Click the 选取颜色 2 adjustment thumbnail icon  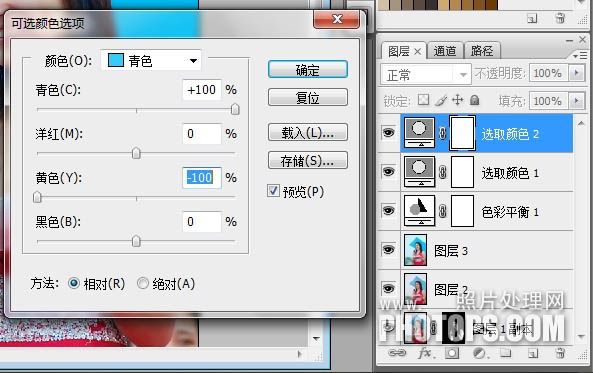point(419,132)
